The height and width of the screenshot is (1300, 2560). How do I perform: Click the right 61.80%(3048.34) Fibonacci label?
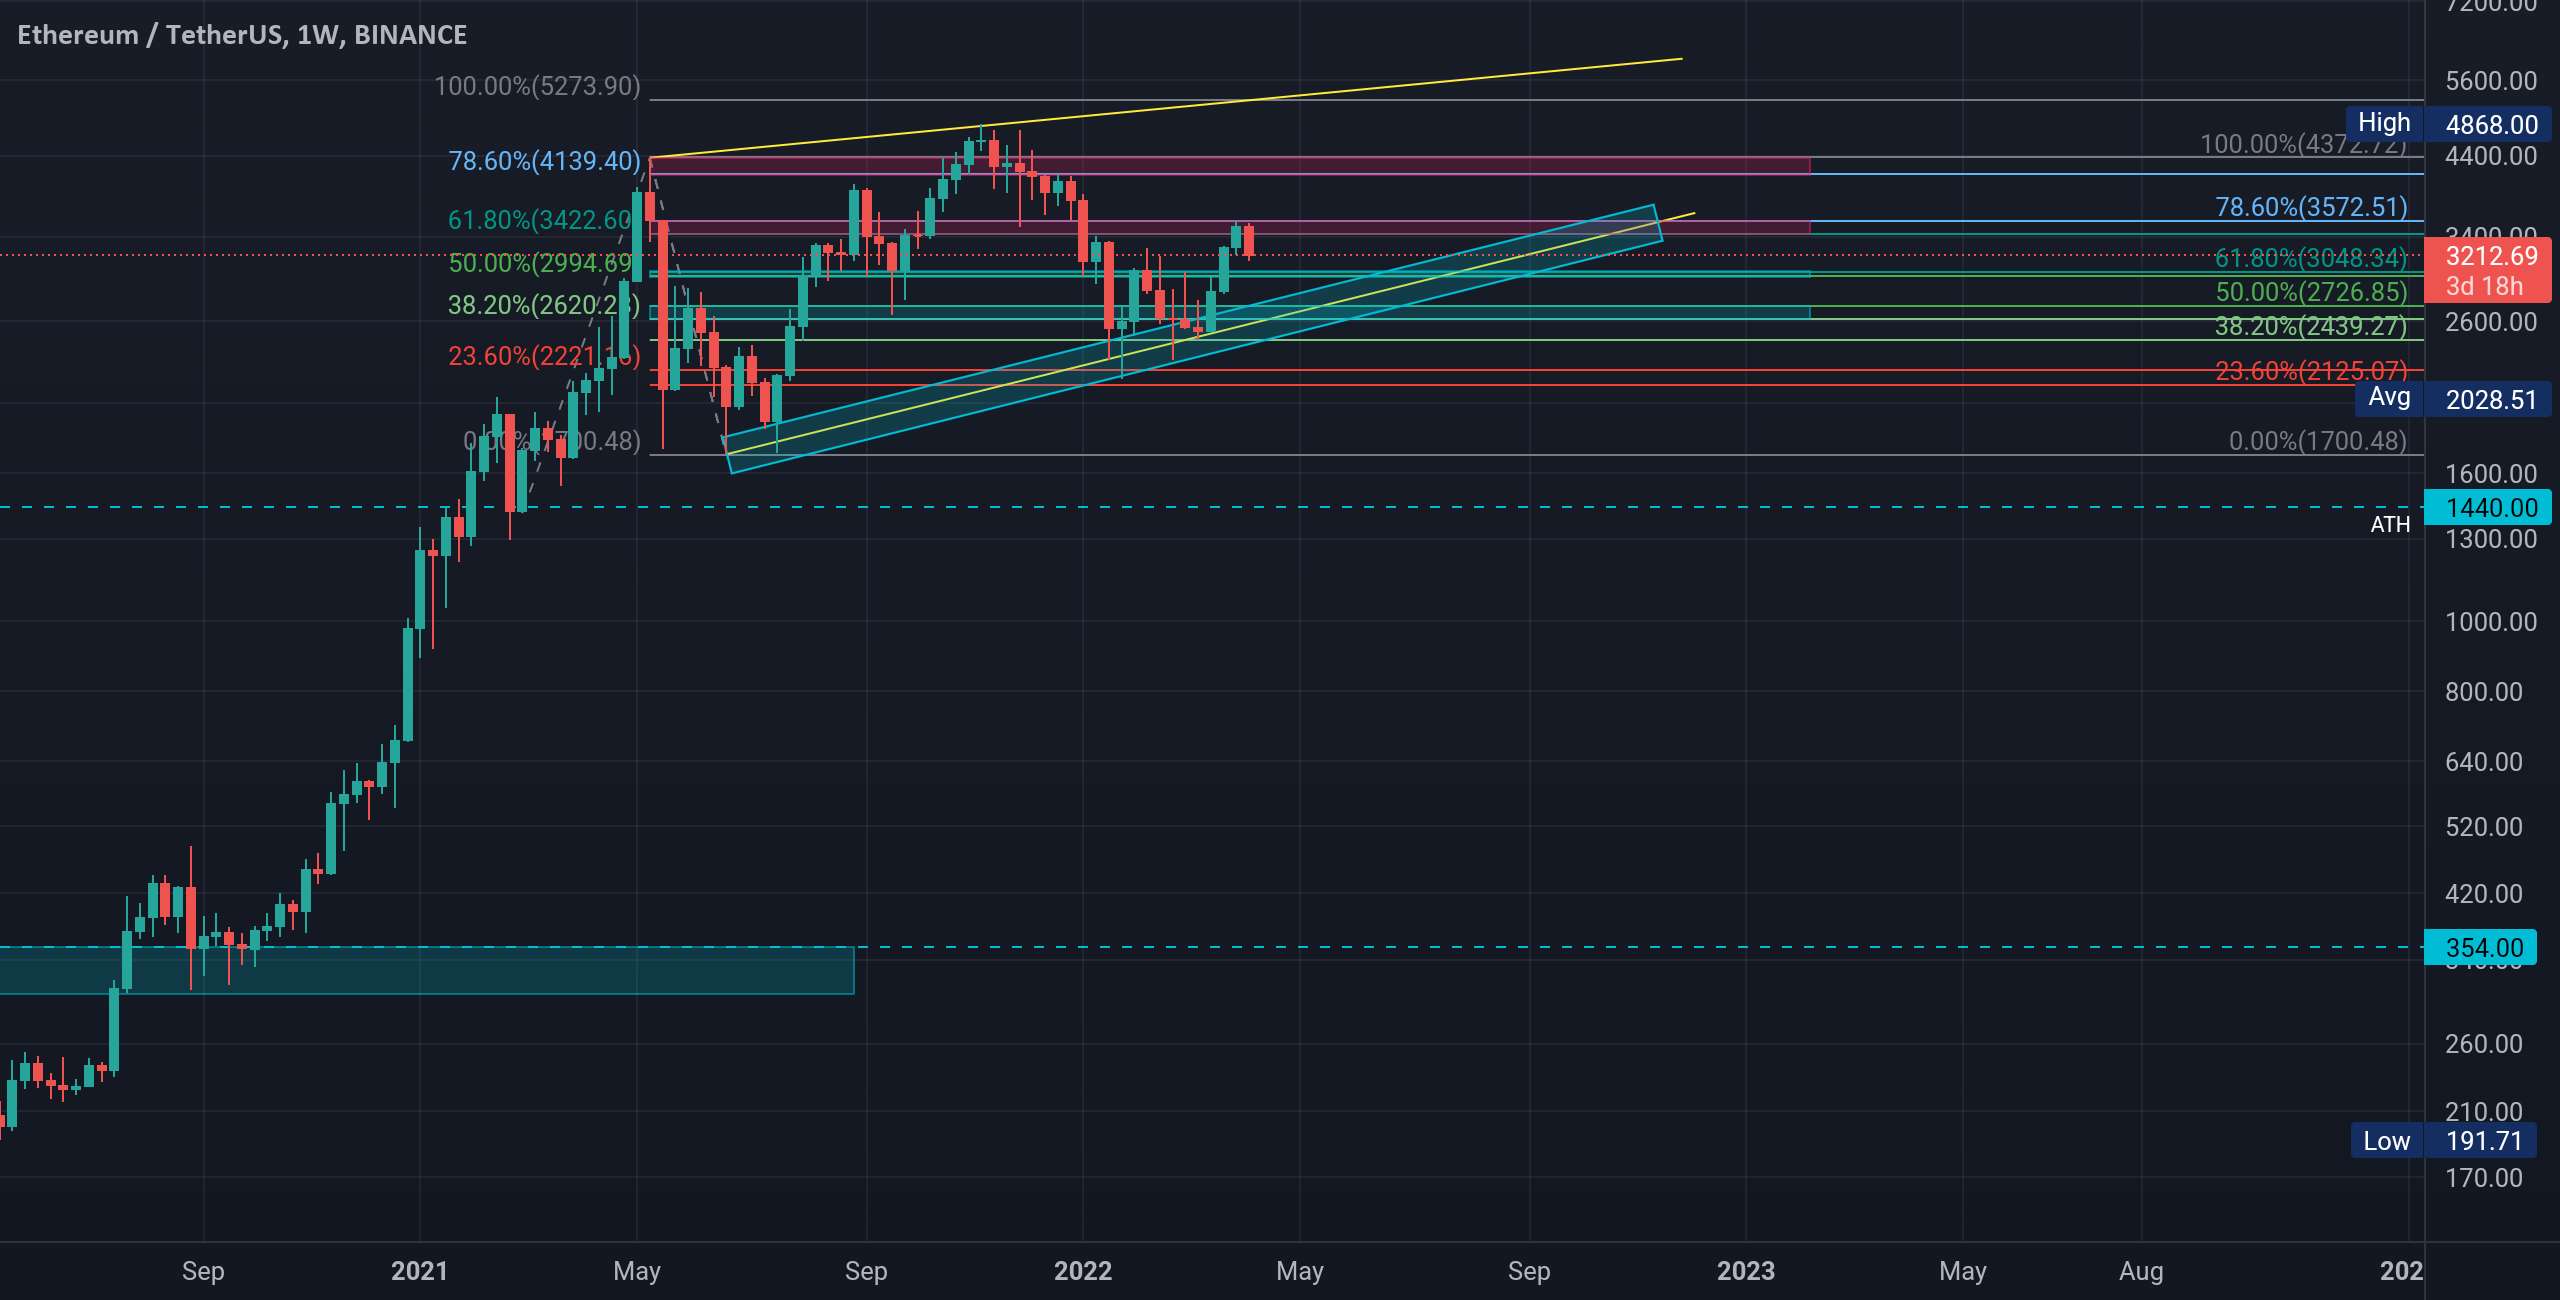(2311, 258)
